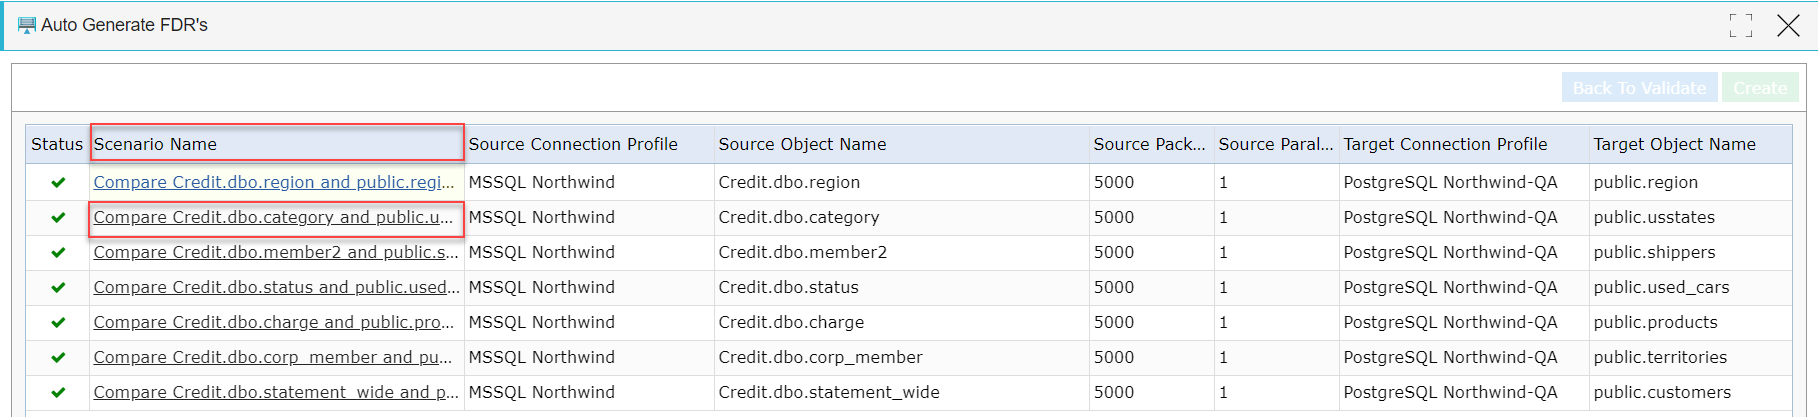1818x417 pixels.
Task: Expand the dialog to full screen
Action: click(x=1741, y=25)
